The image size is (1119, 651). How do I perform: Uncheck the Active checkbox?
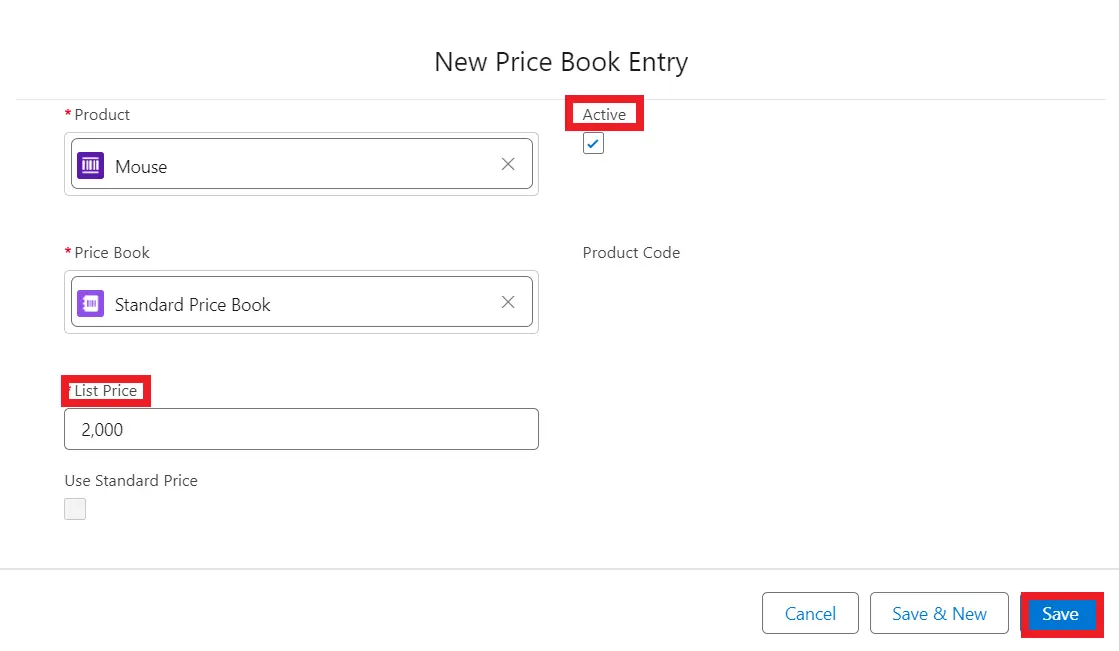click(x=593, y=144)
